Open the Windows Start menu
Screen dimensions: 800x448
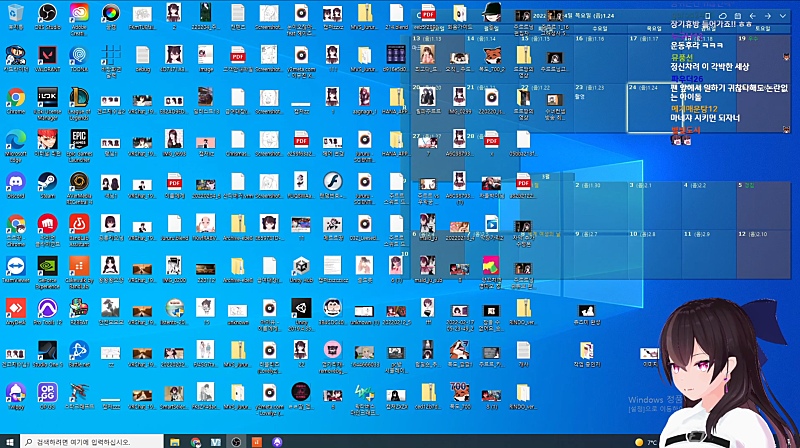tap(10, 442)
